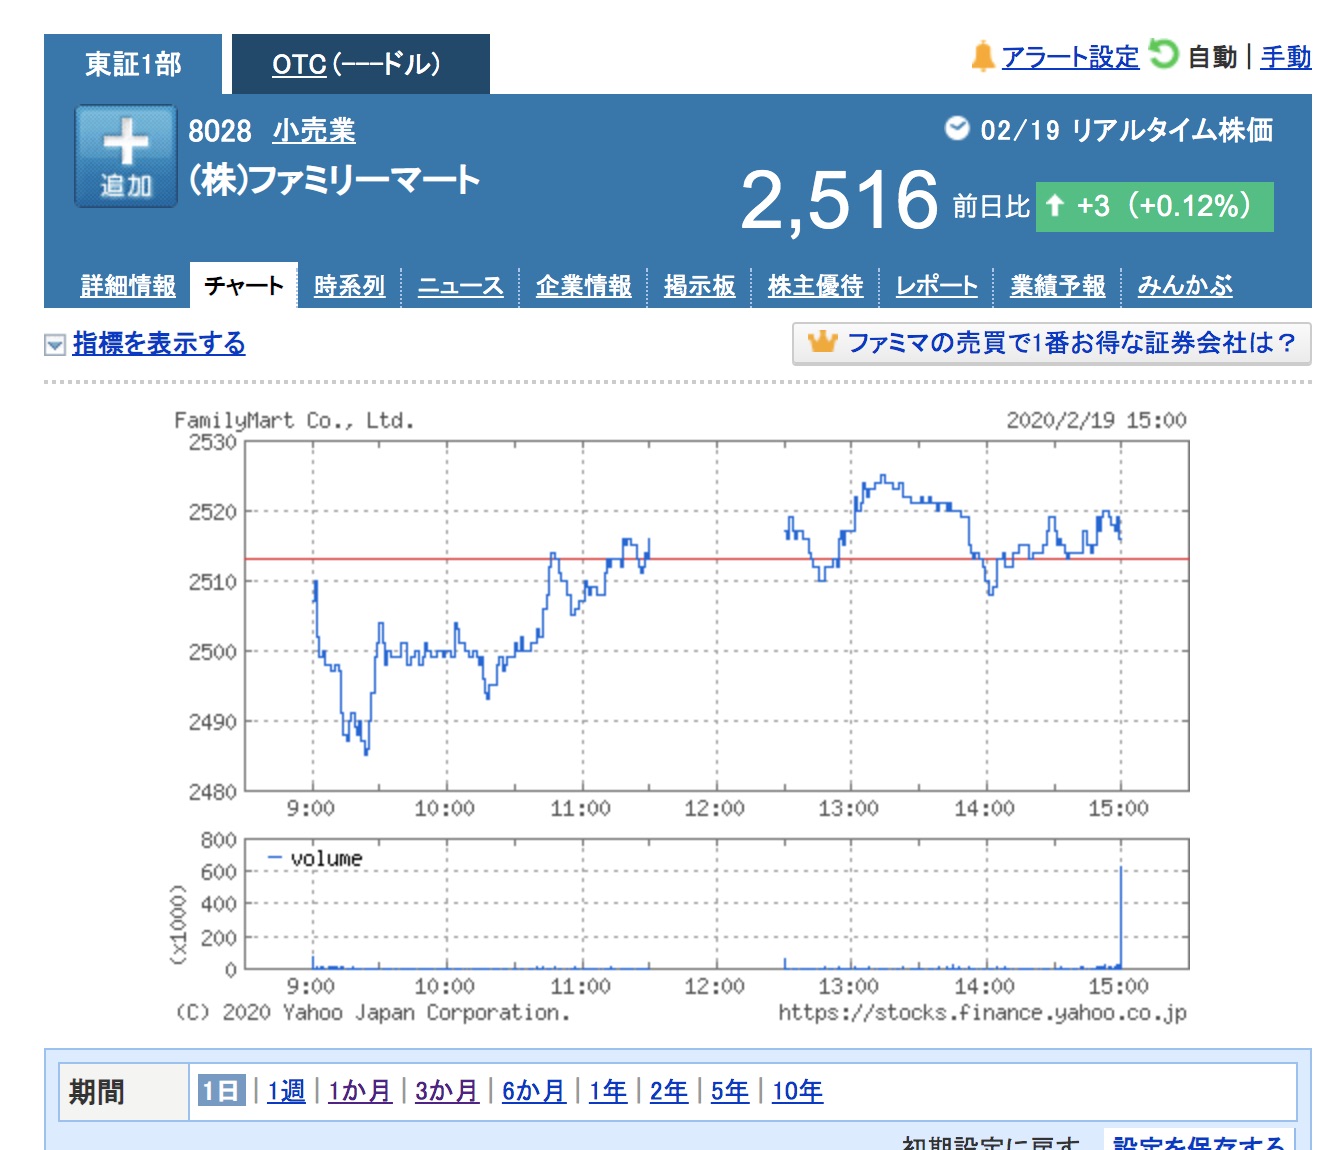Select the 6か月 period link
This screenshot has height=1150, width=1326.
coord(534,1091)
